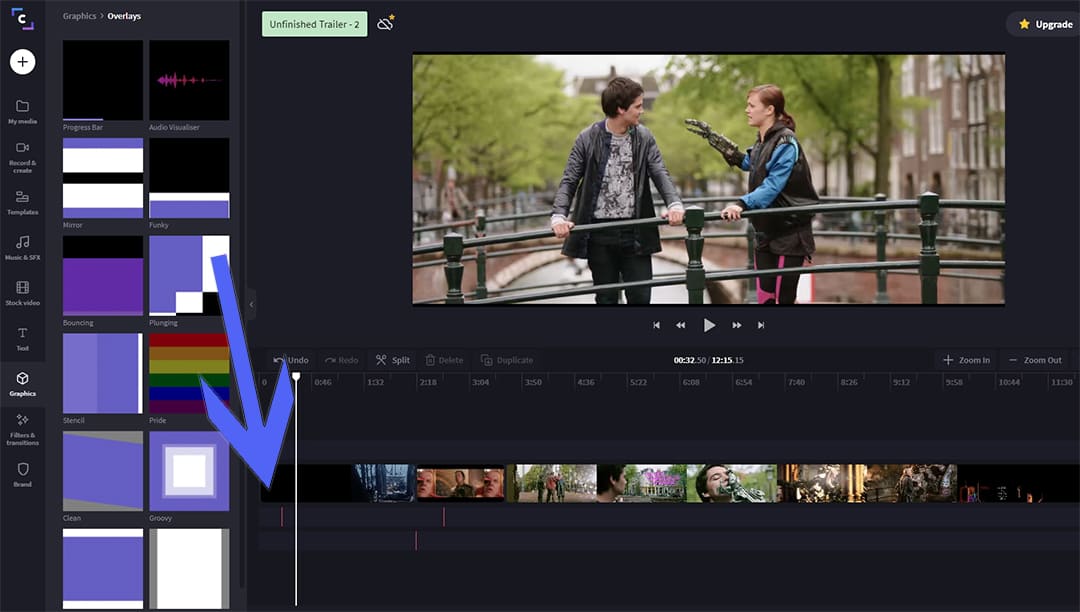Skip to the start of the video
The width and height of the screenshot is (1080, 612).
[656, 325]
